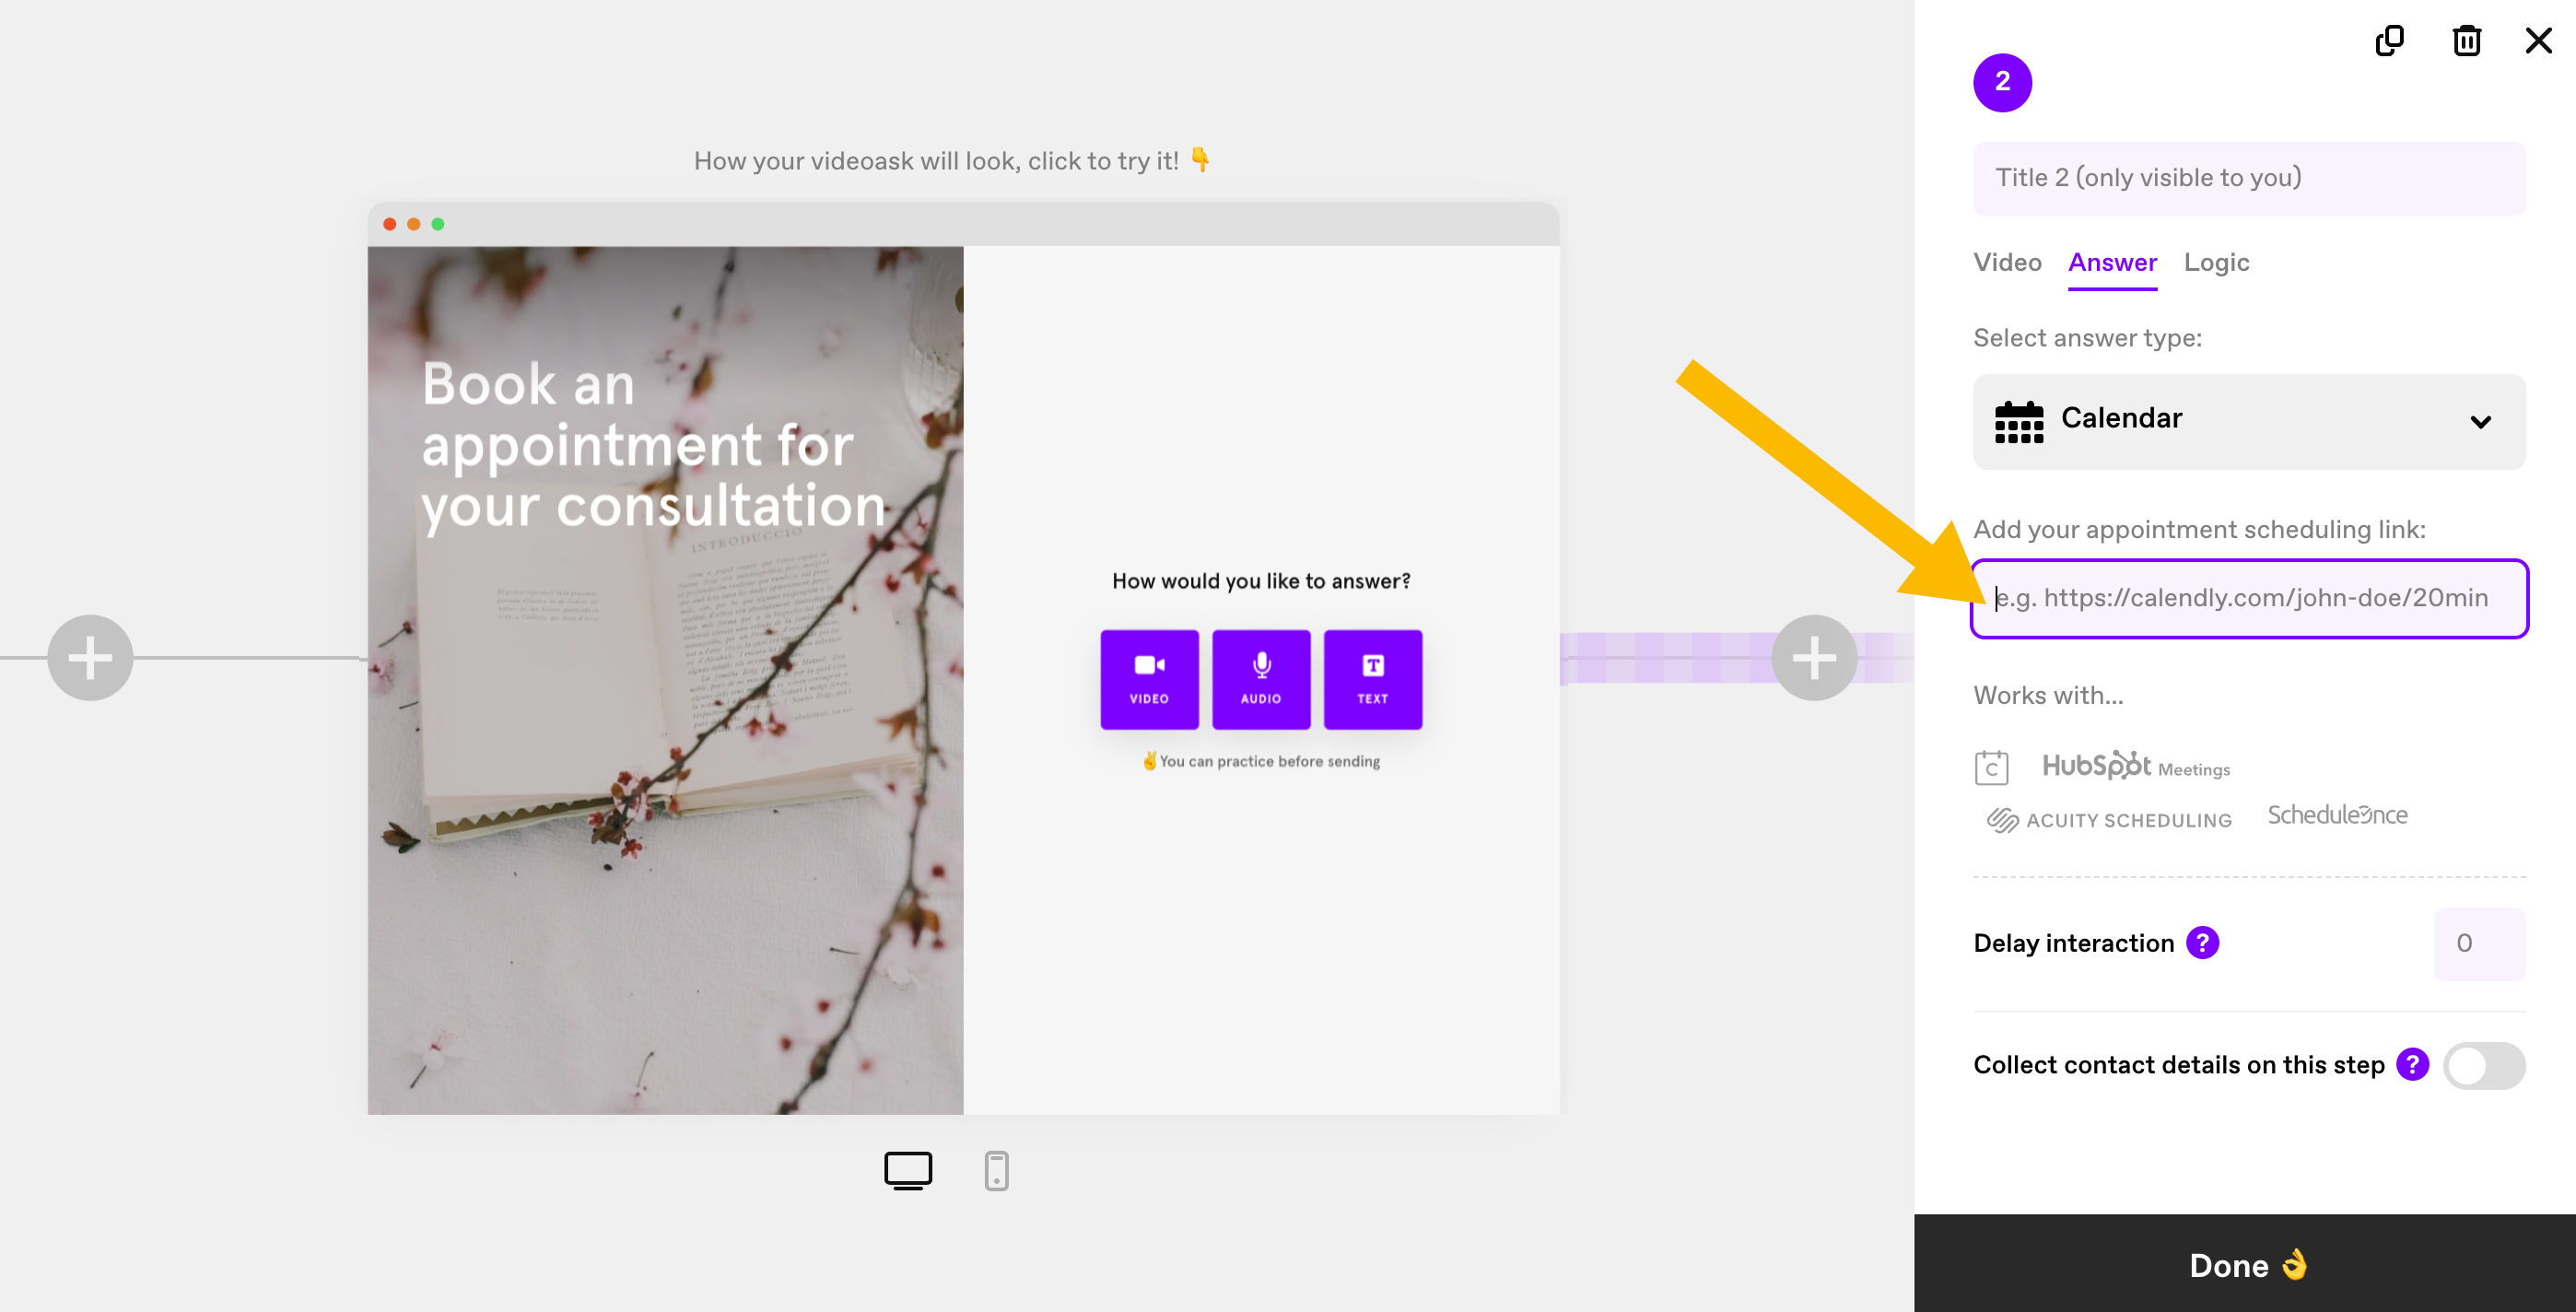Switch to the Video tab

[x=2007, y=263]
